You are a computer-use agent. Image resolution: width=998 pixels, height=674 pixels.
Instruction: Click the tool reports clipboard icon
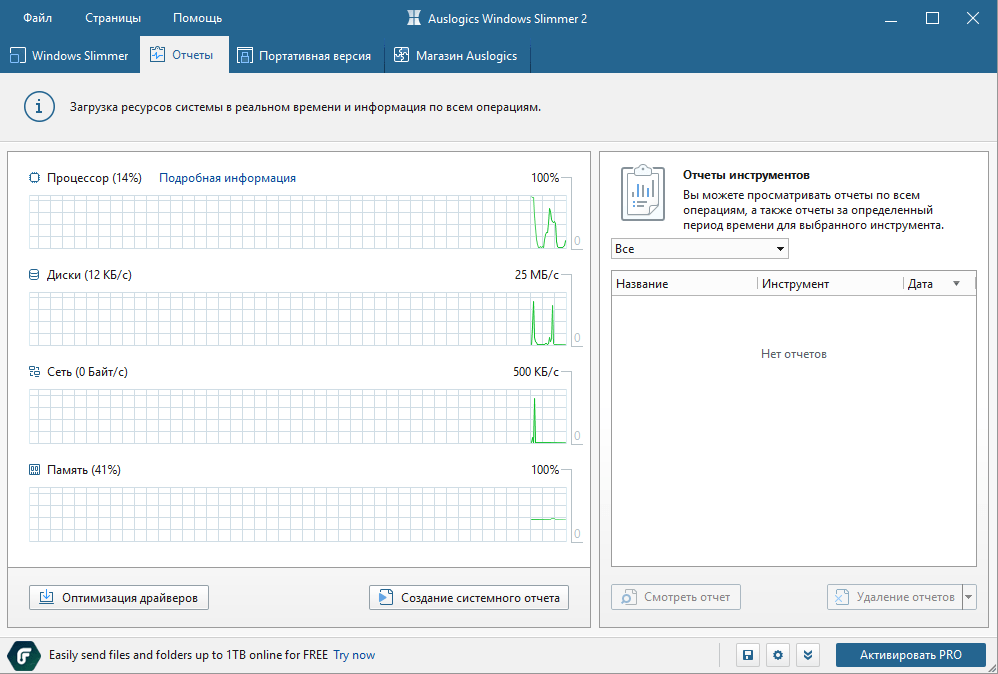(643, 193)
